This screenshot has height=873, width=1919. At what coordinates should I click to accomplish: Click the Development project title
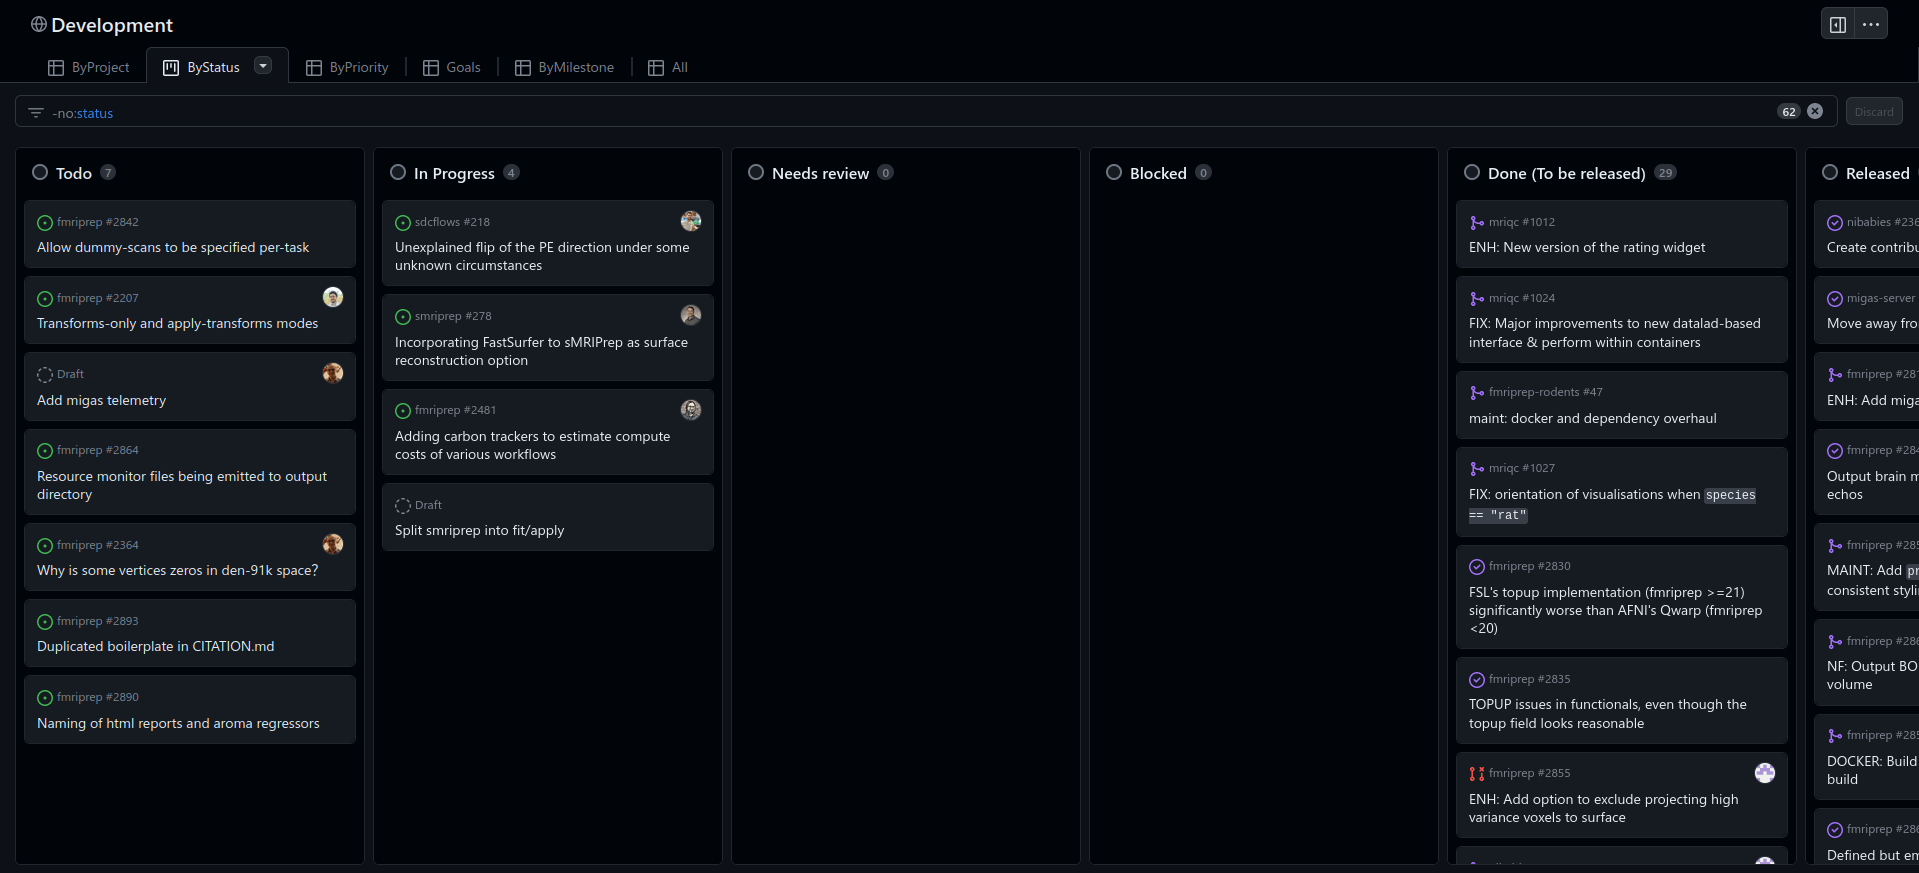coord(112,25)
